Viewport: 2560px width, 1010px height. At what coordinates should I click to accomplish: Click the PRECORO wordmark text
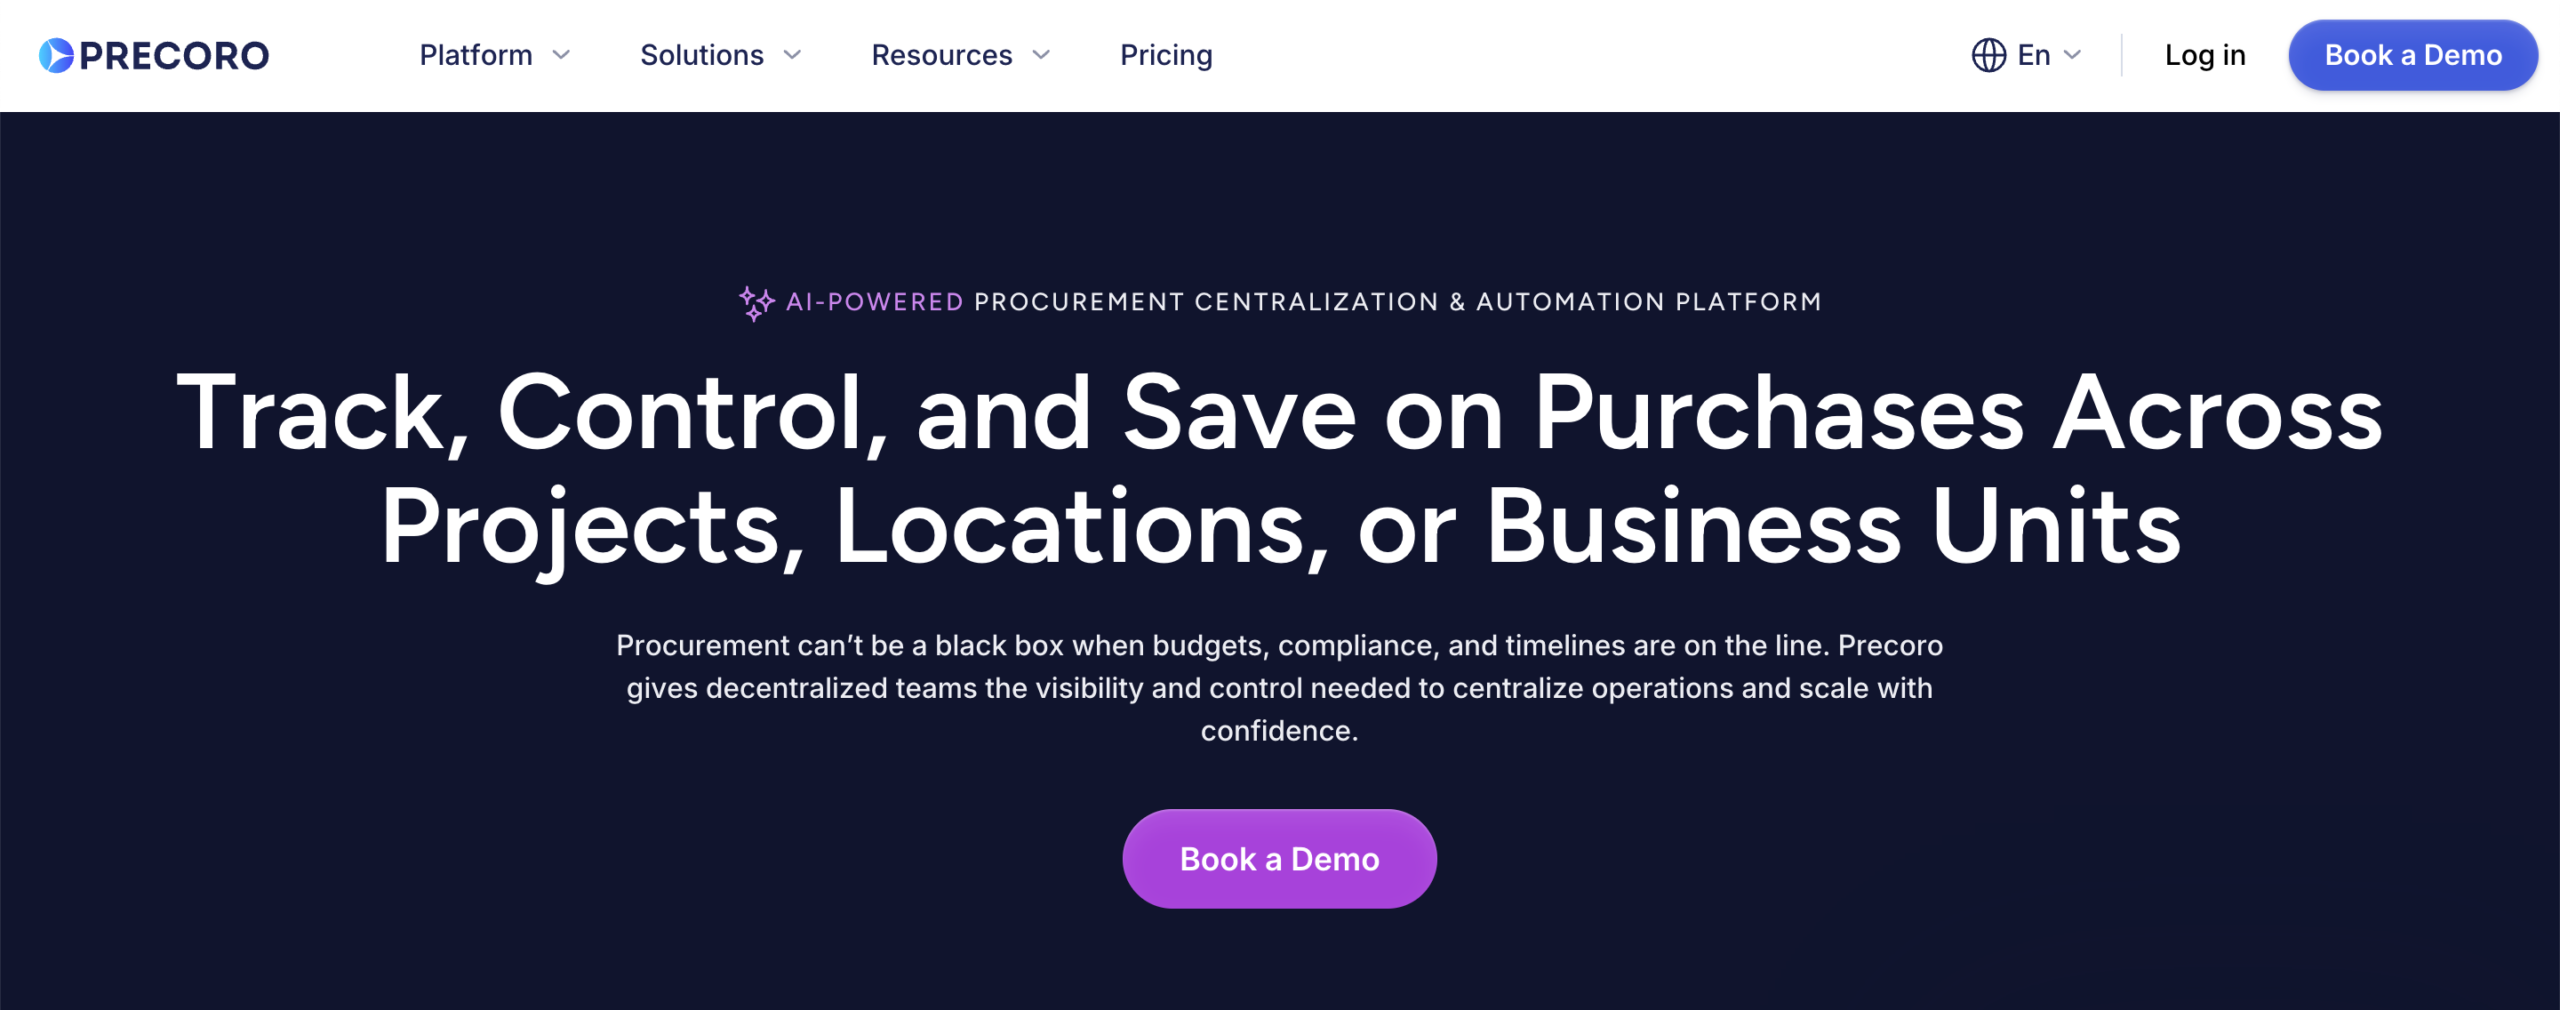[x=174, y=56]
